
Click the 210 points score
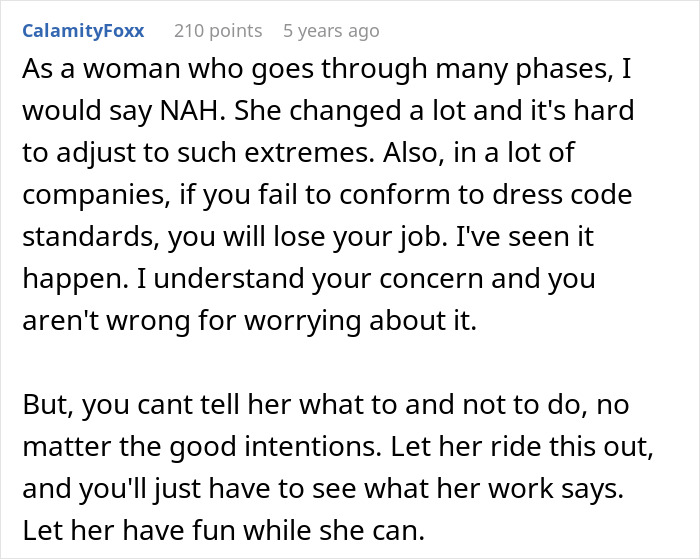coord(218,31)
